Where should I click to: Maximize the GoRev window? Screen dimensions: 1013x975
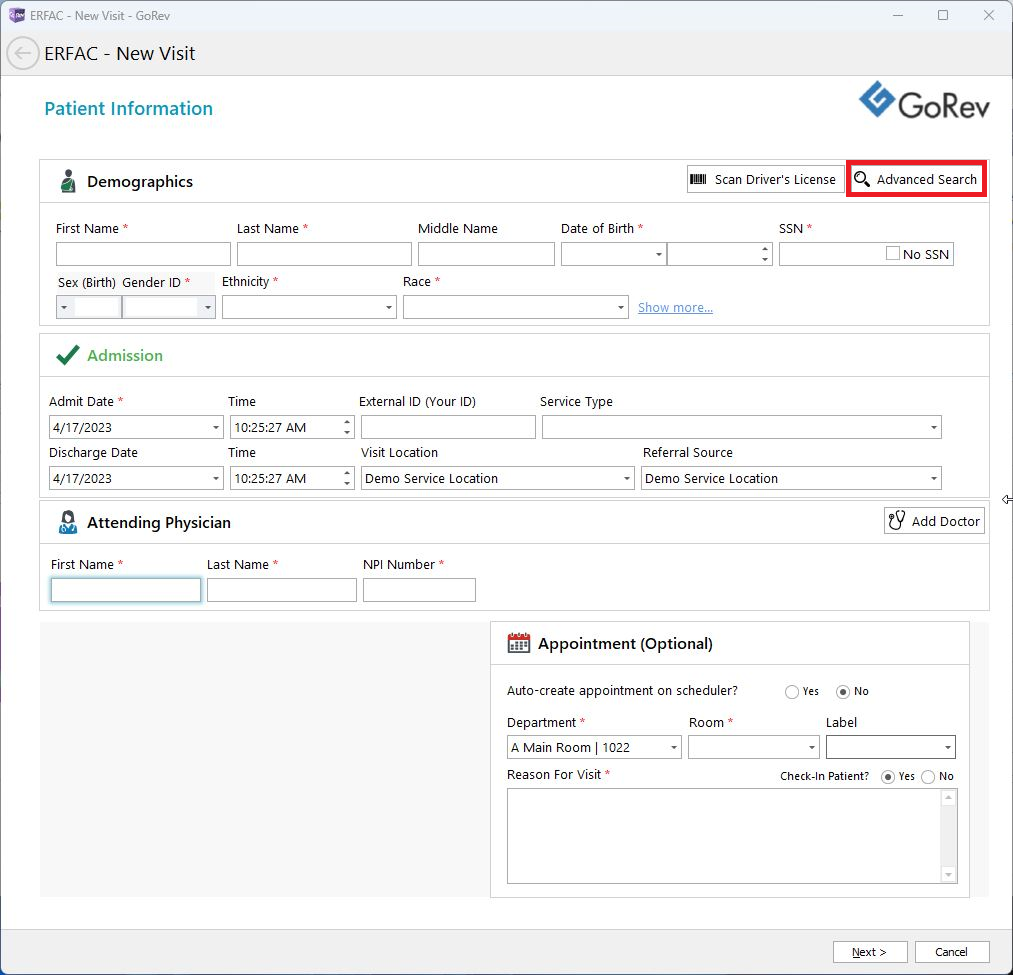[x=943, y=15]
